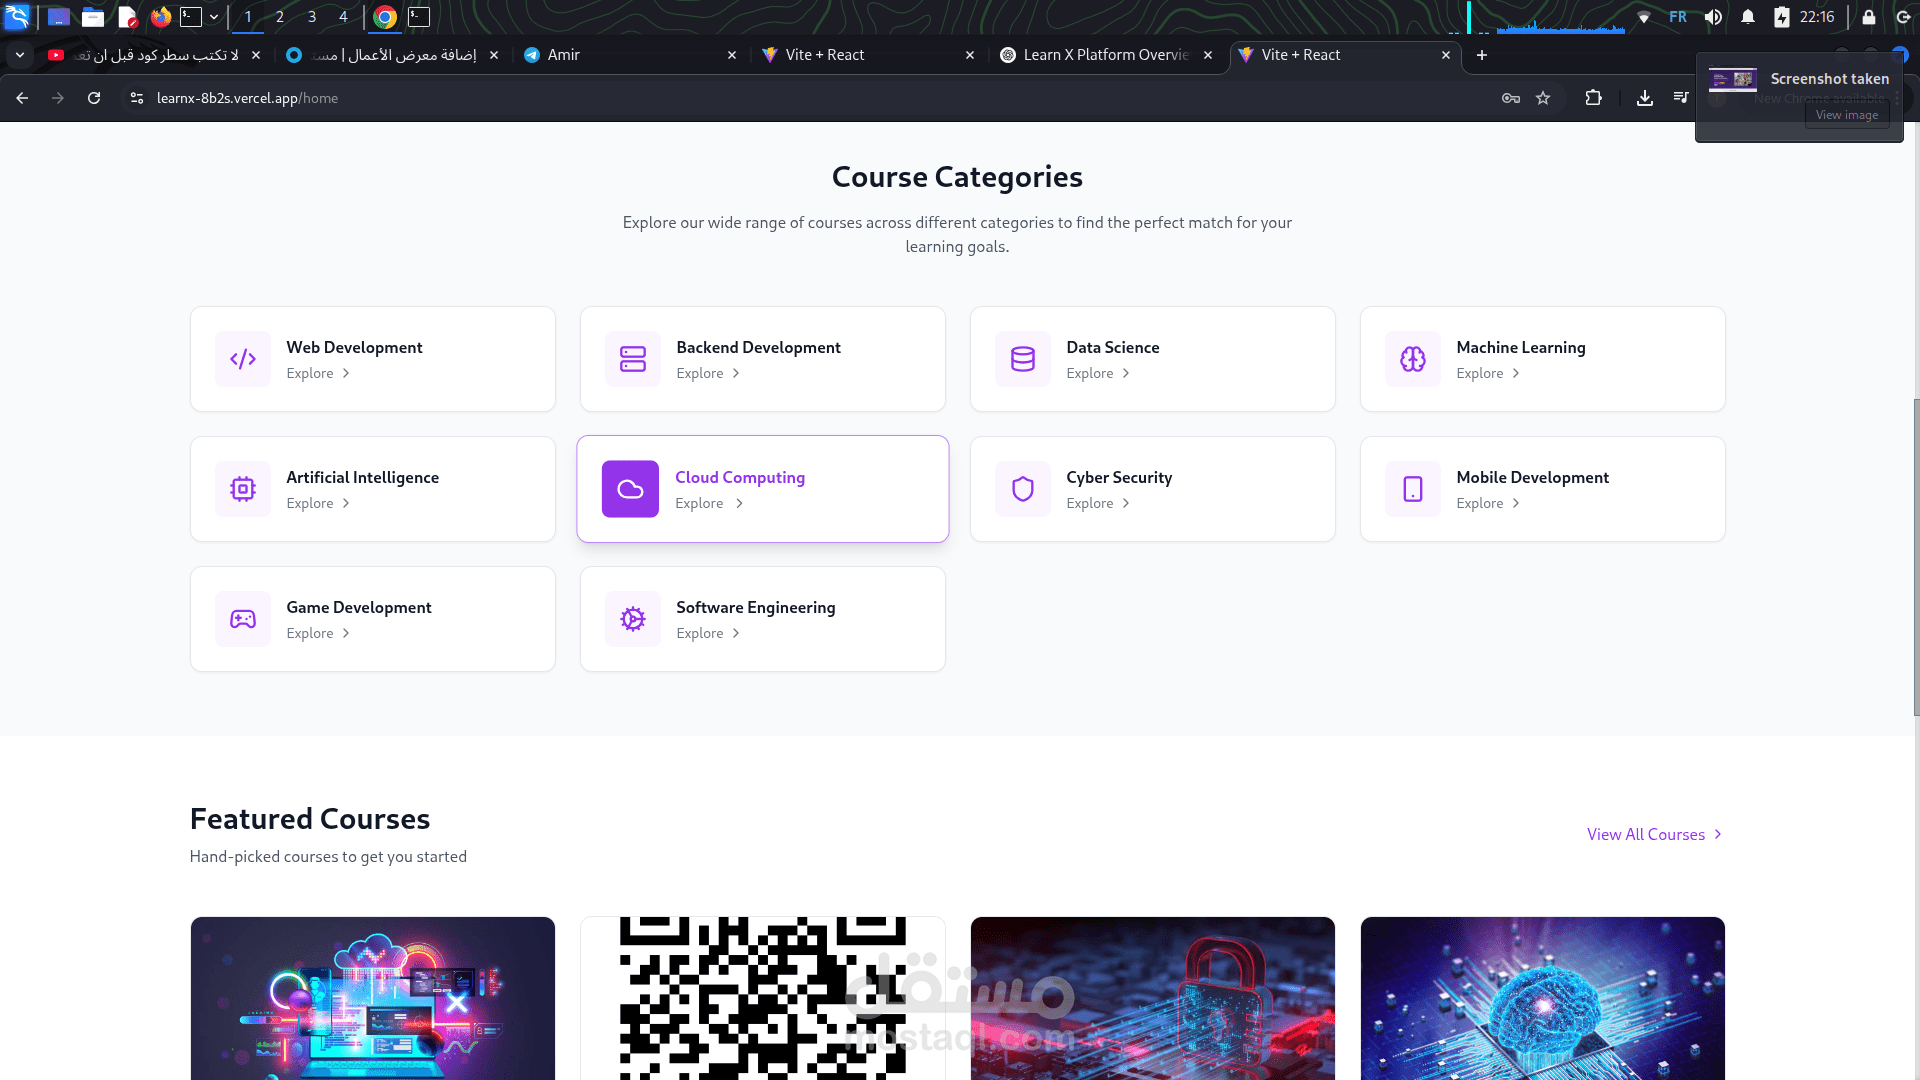Open a new browser tab
This screenshot has height=1080, width=1920.
pyautogui.click(x=1482, y=55)
